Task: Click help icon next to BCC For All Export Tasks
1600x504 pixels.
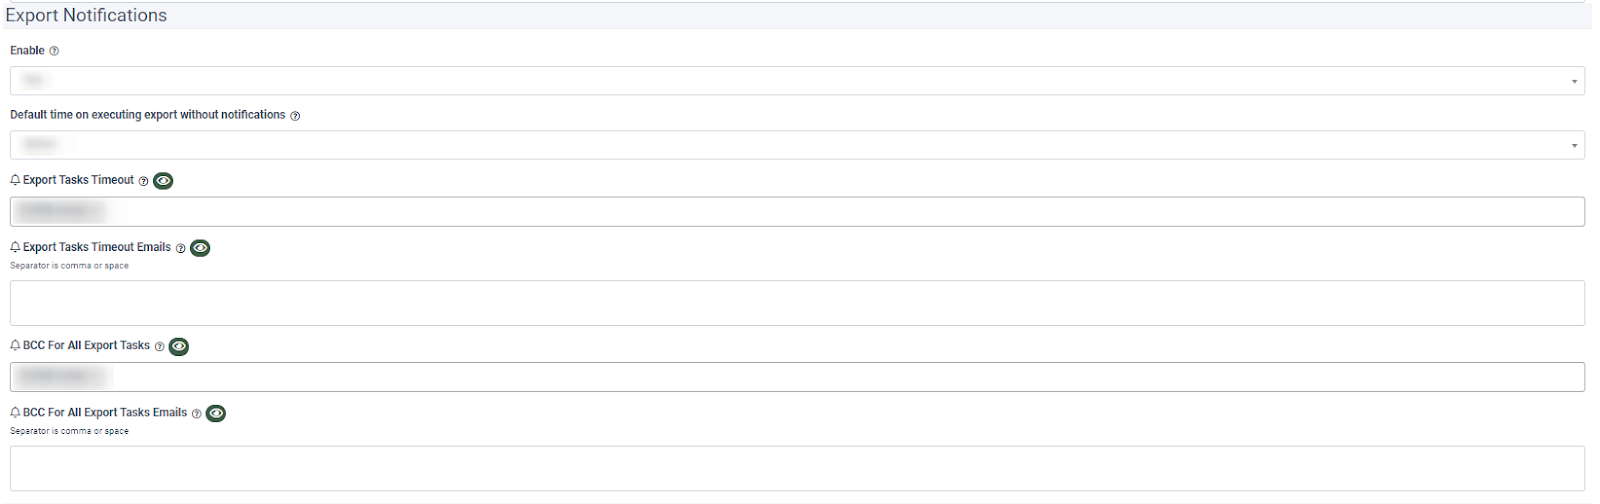Action: coord(159,346)
